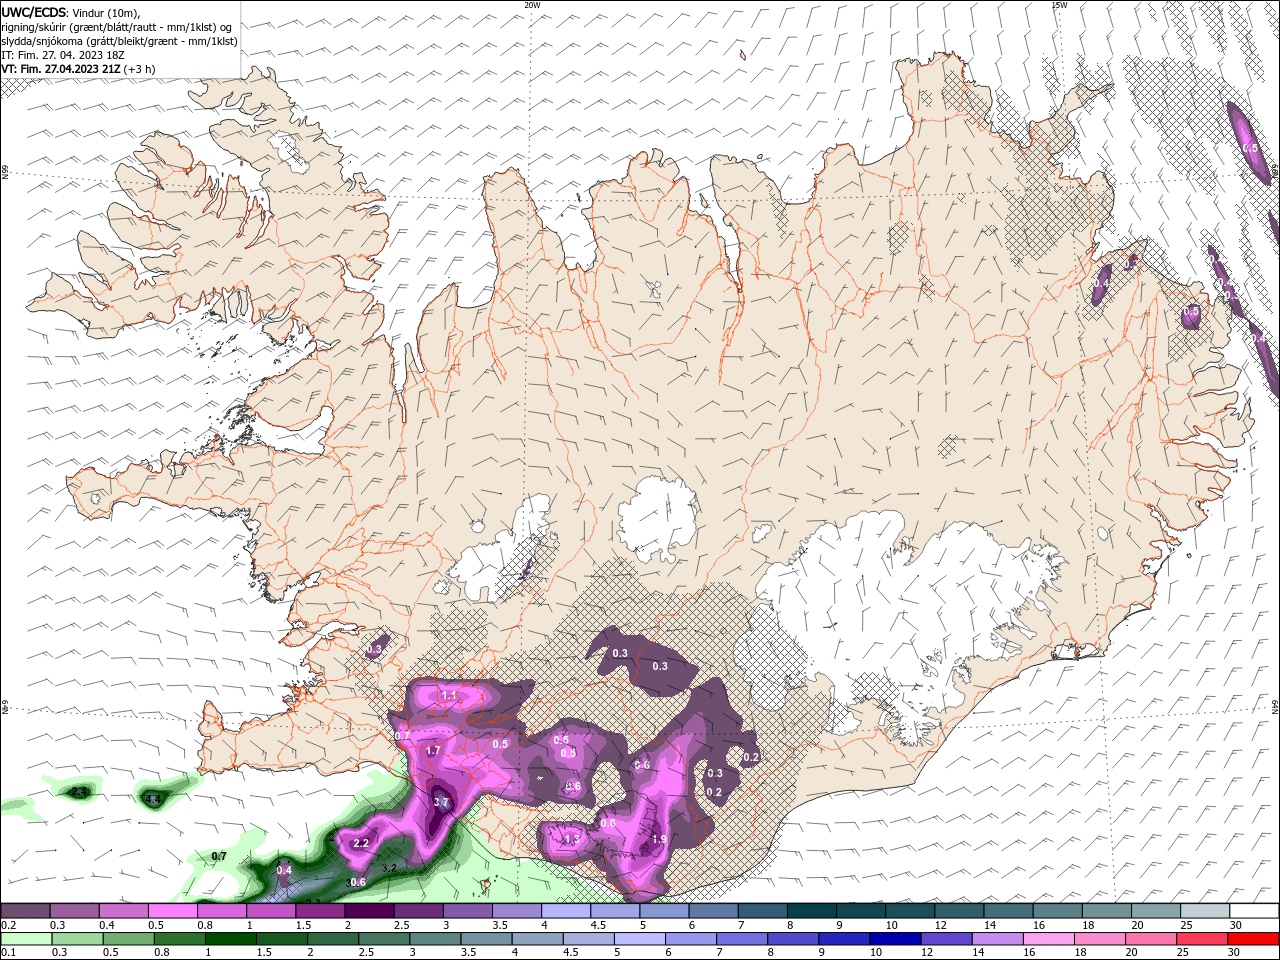Select the top-row dark purple swatch labeled 2

pyautogui.click(x=369, y=911)
